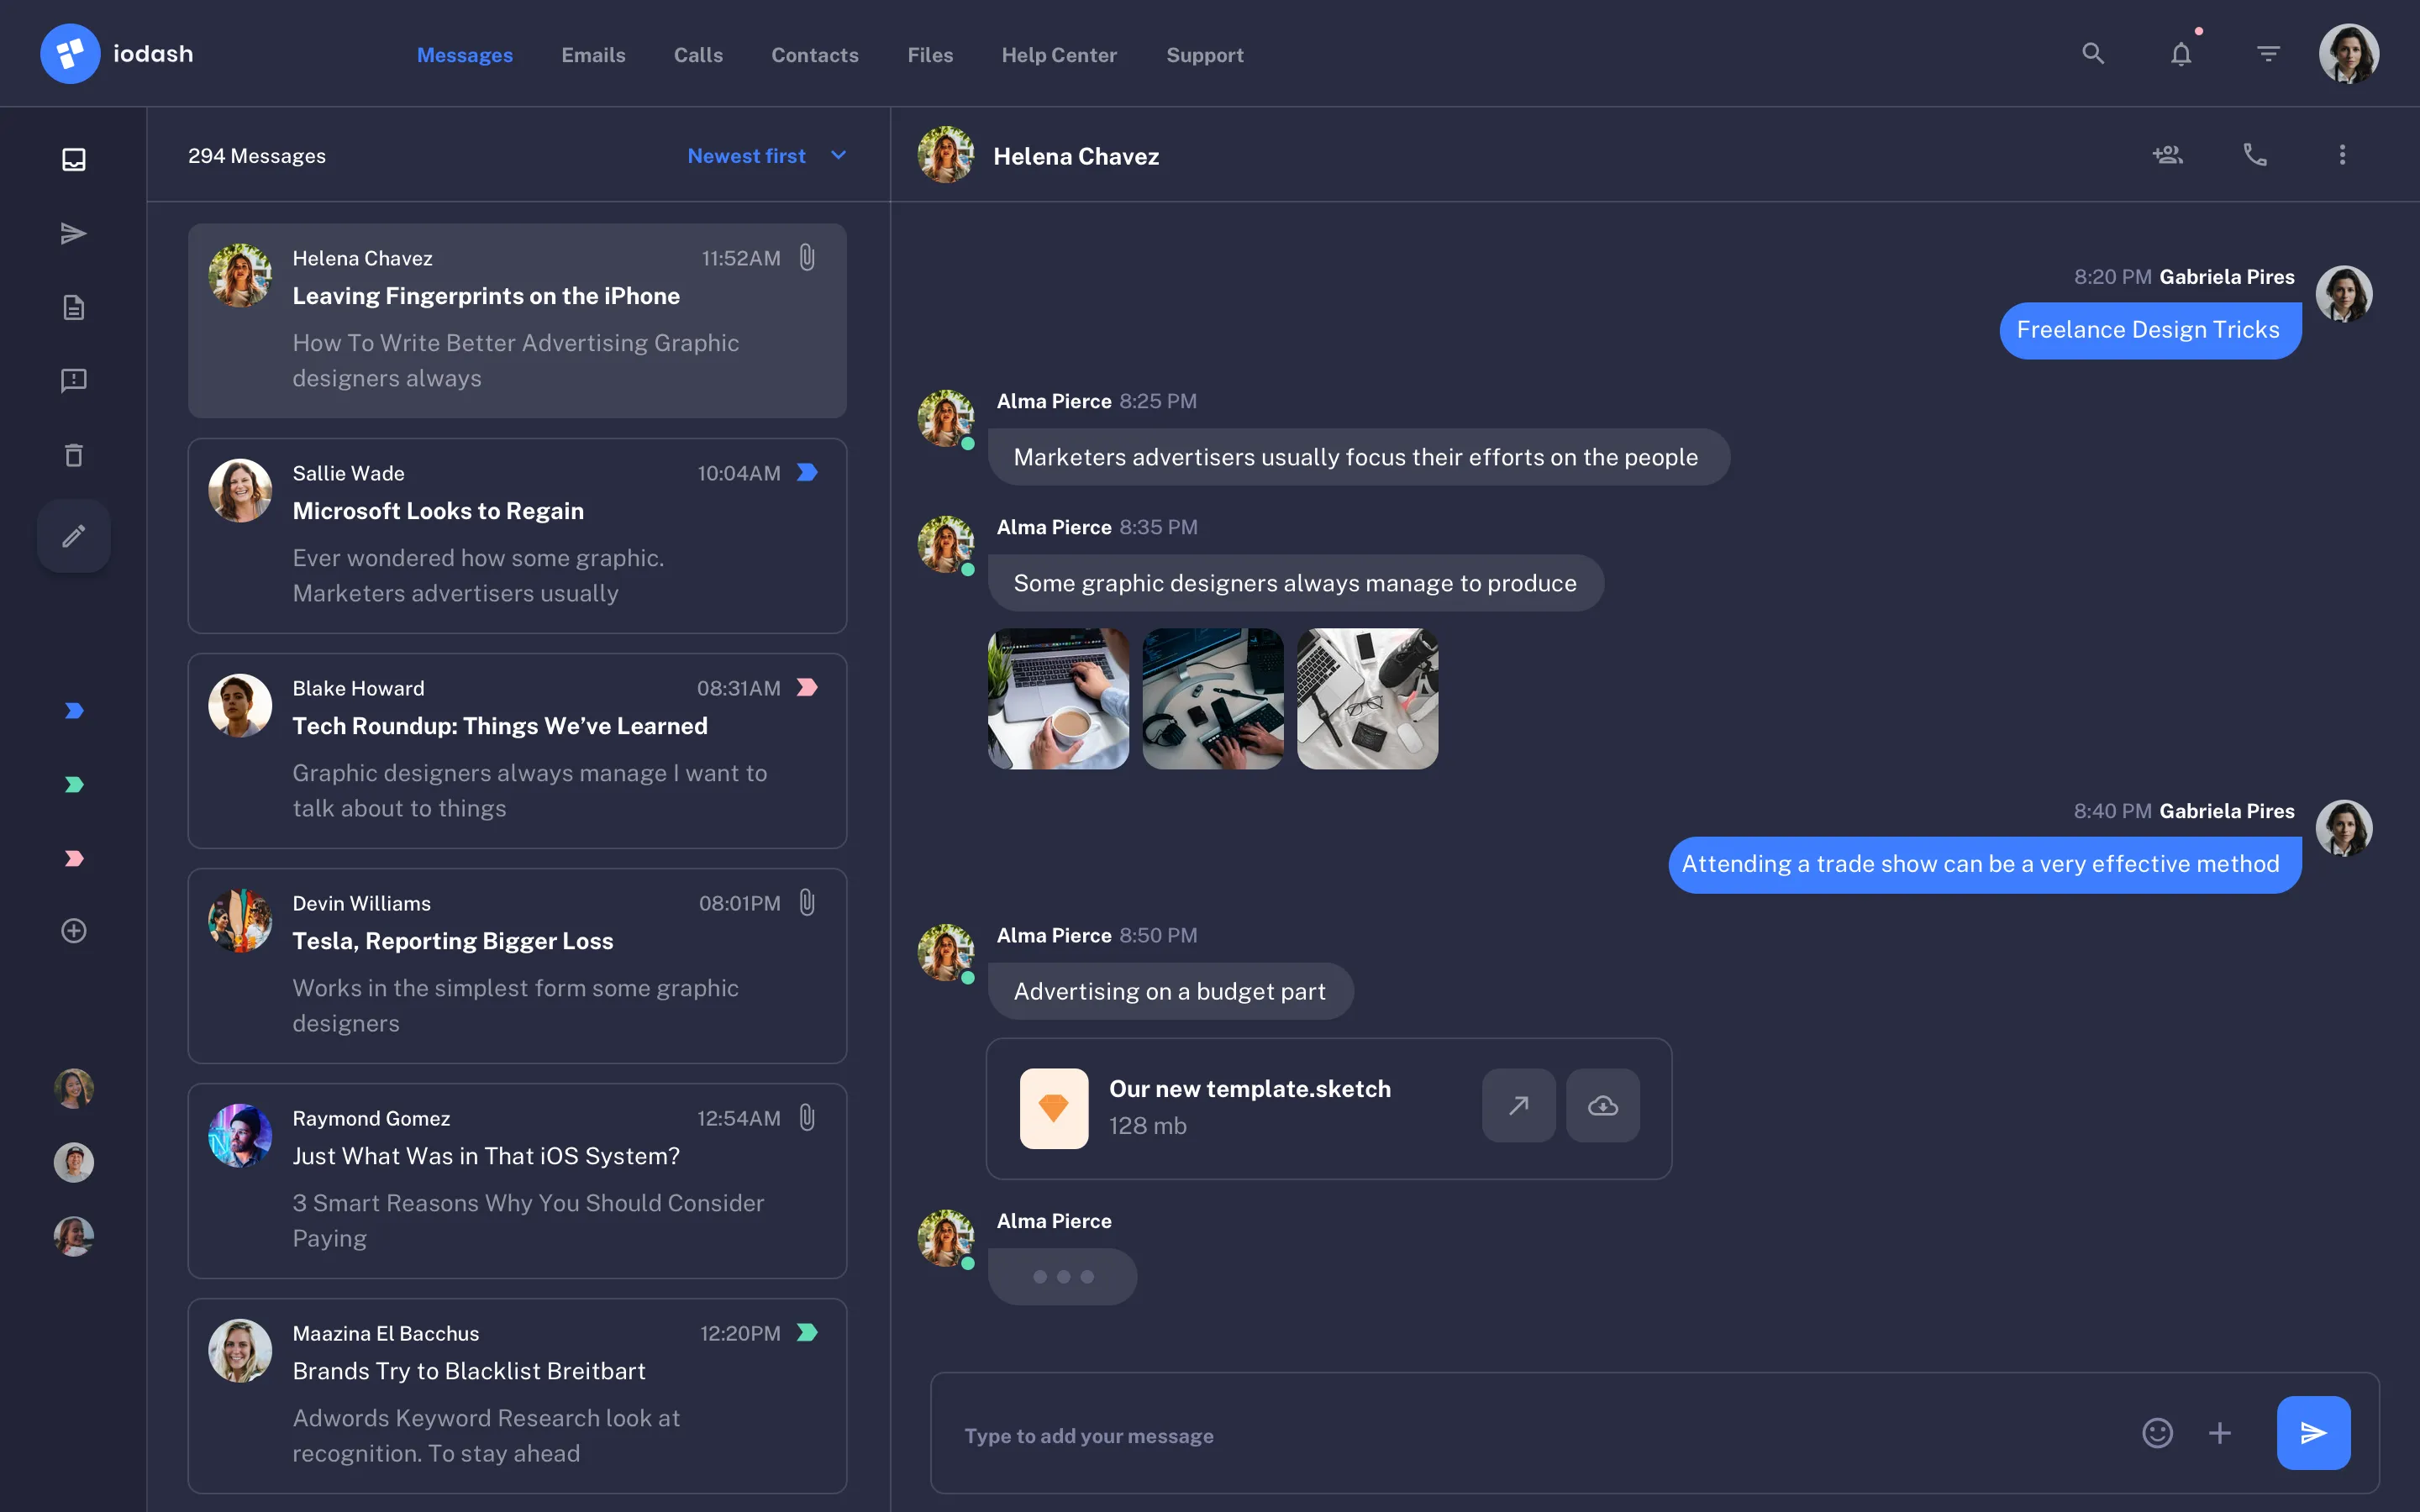
Task: Start a call with Helena Chavez
Action: coord(2255,154)
